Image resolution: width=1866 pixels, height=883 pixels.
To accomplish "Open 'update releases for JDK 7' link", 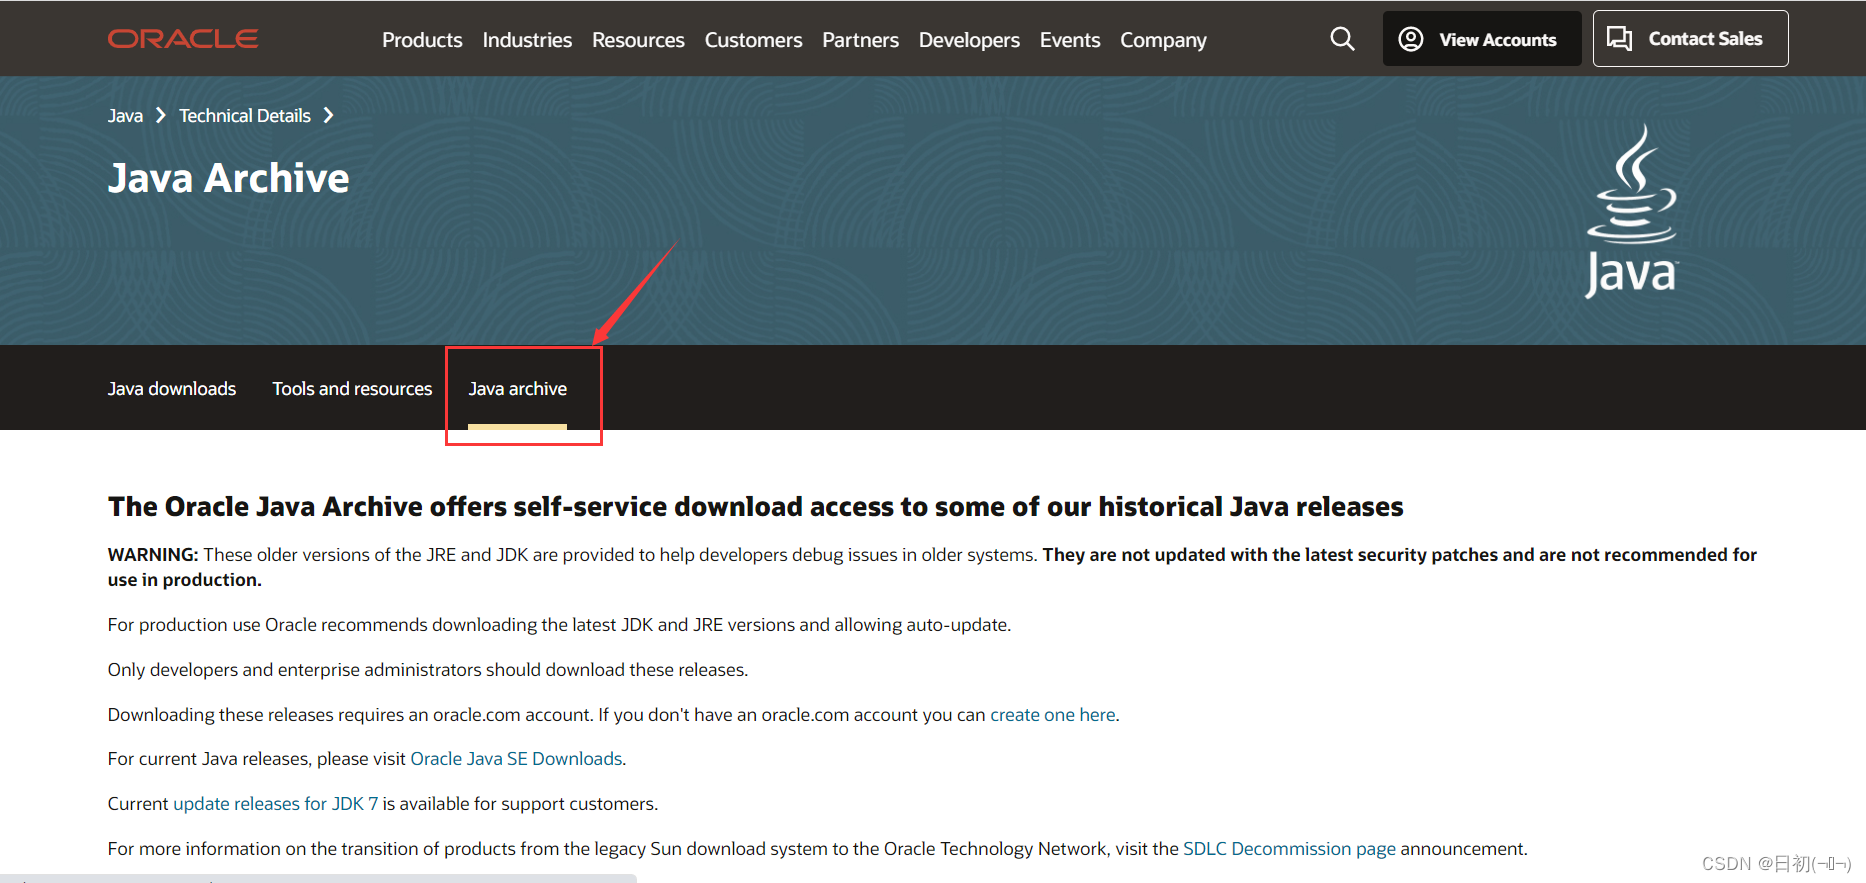I will click(276, 804).
